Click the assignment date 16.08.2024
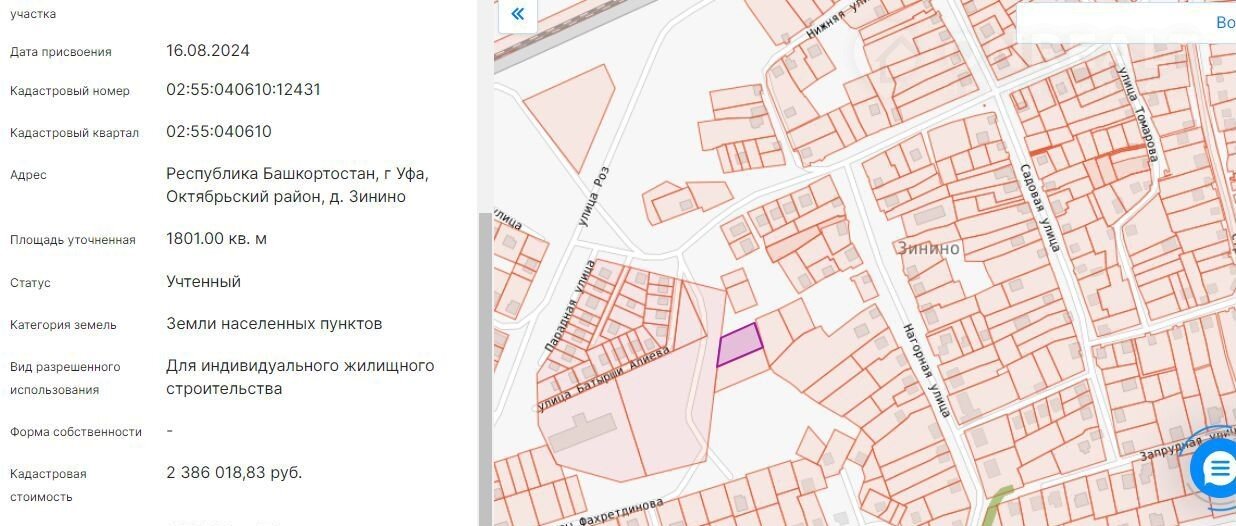 [x=208, y=51]
